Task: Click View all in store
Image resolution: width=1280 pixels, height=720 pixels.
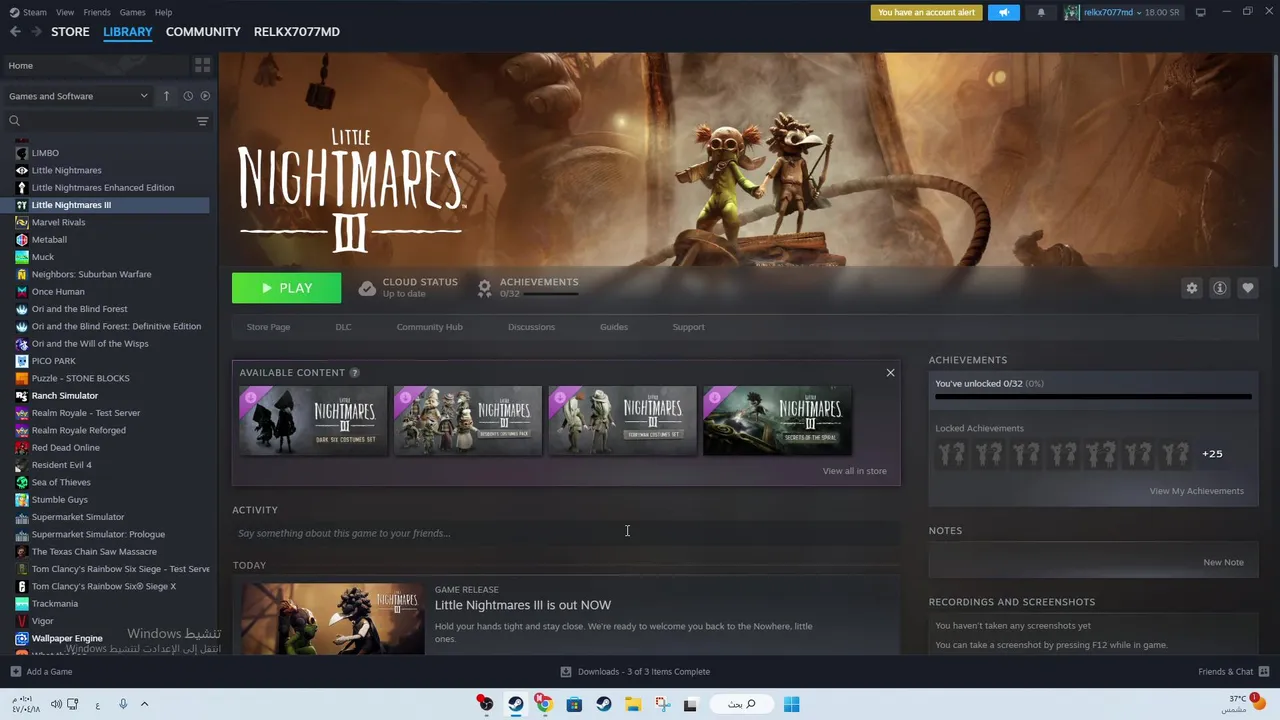Action: tap(854, 471)
